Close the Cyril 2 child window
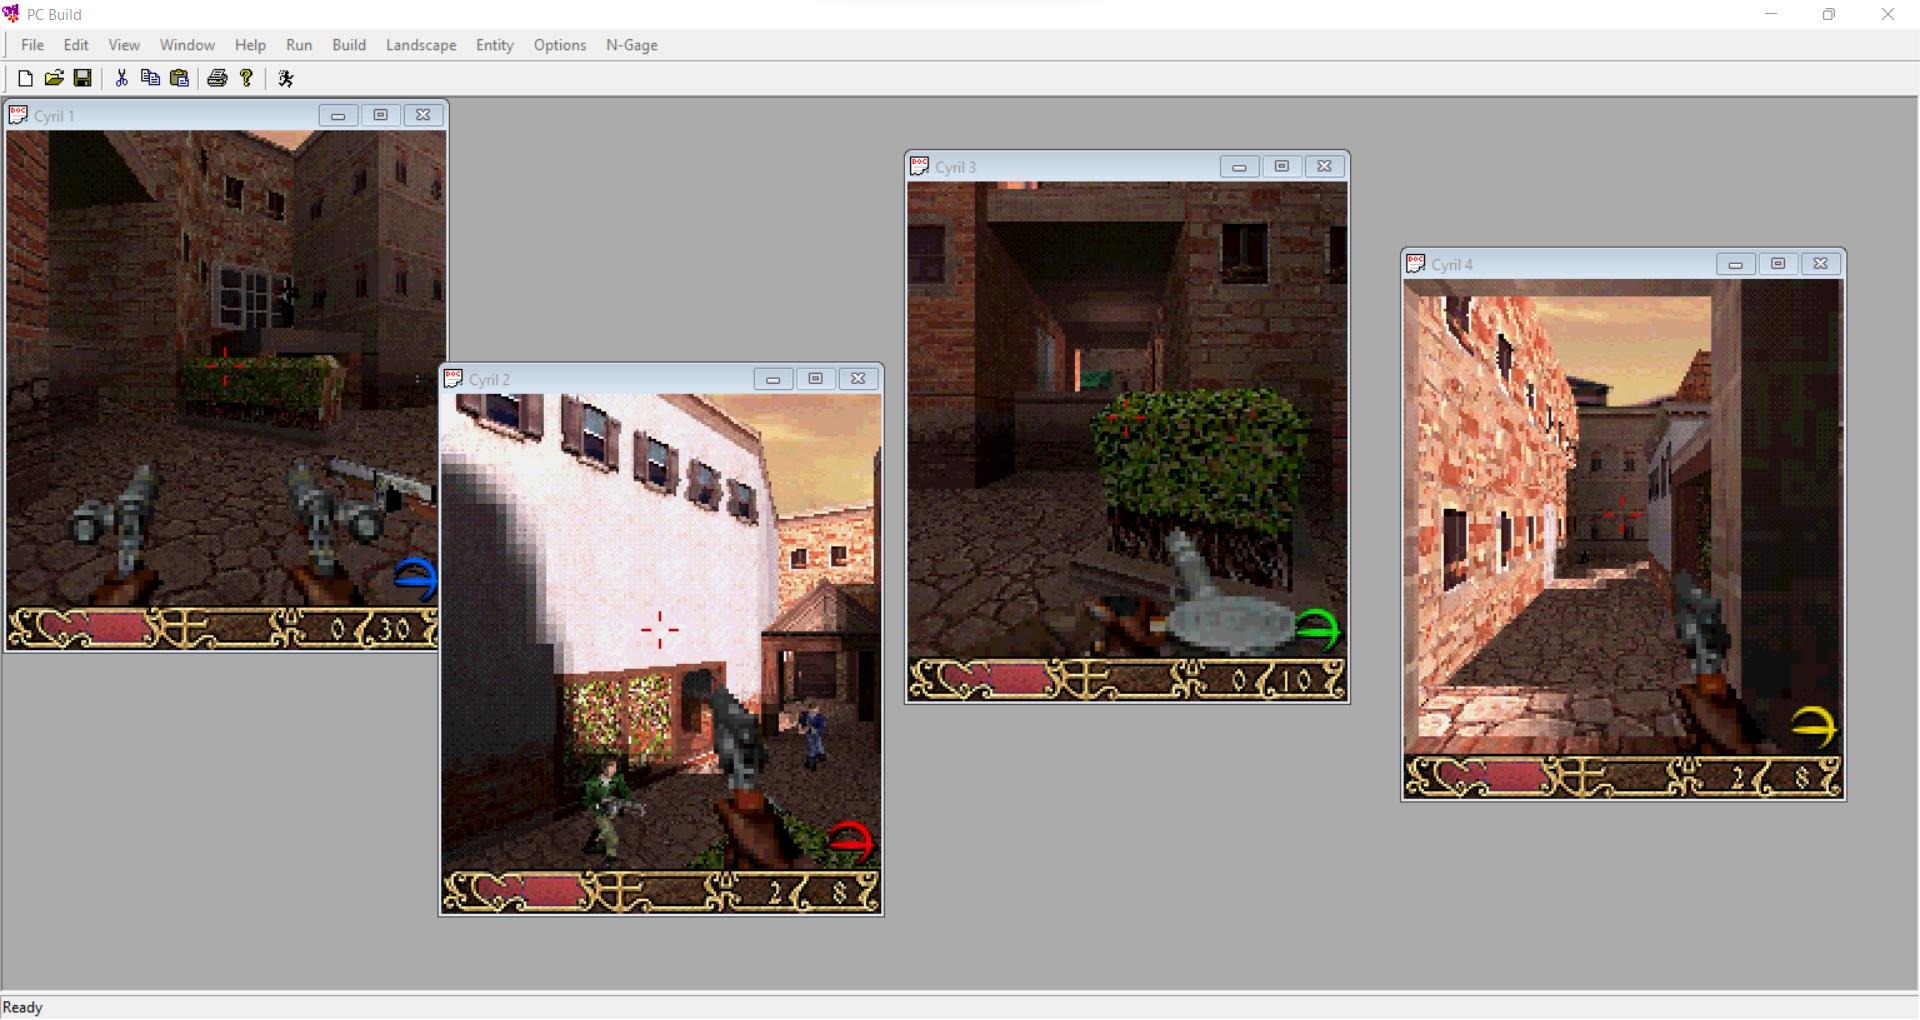Image resolution: width=1920 pixels, height=1020 pixels. [x=858, y=379]
